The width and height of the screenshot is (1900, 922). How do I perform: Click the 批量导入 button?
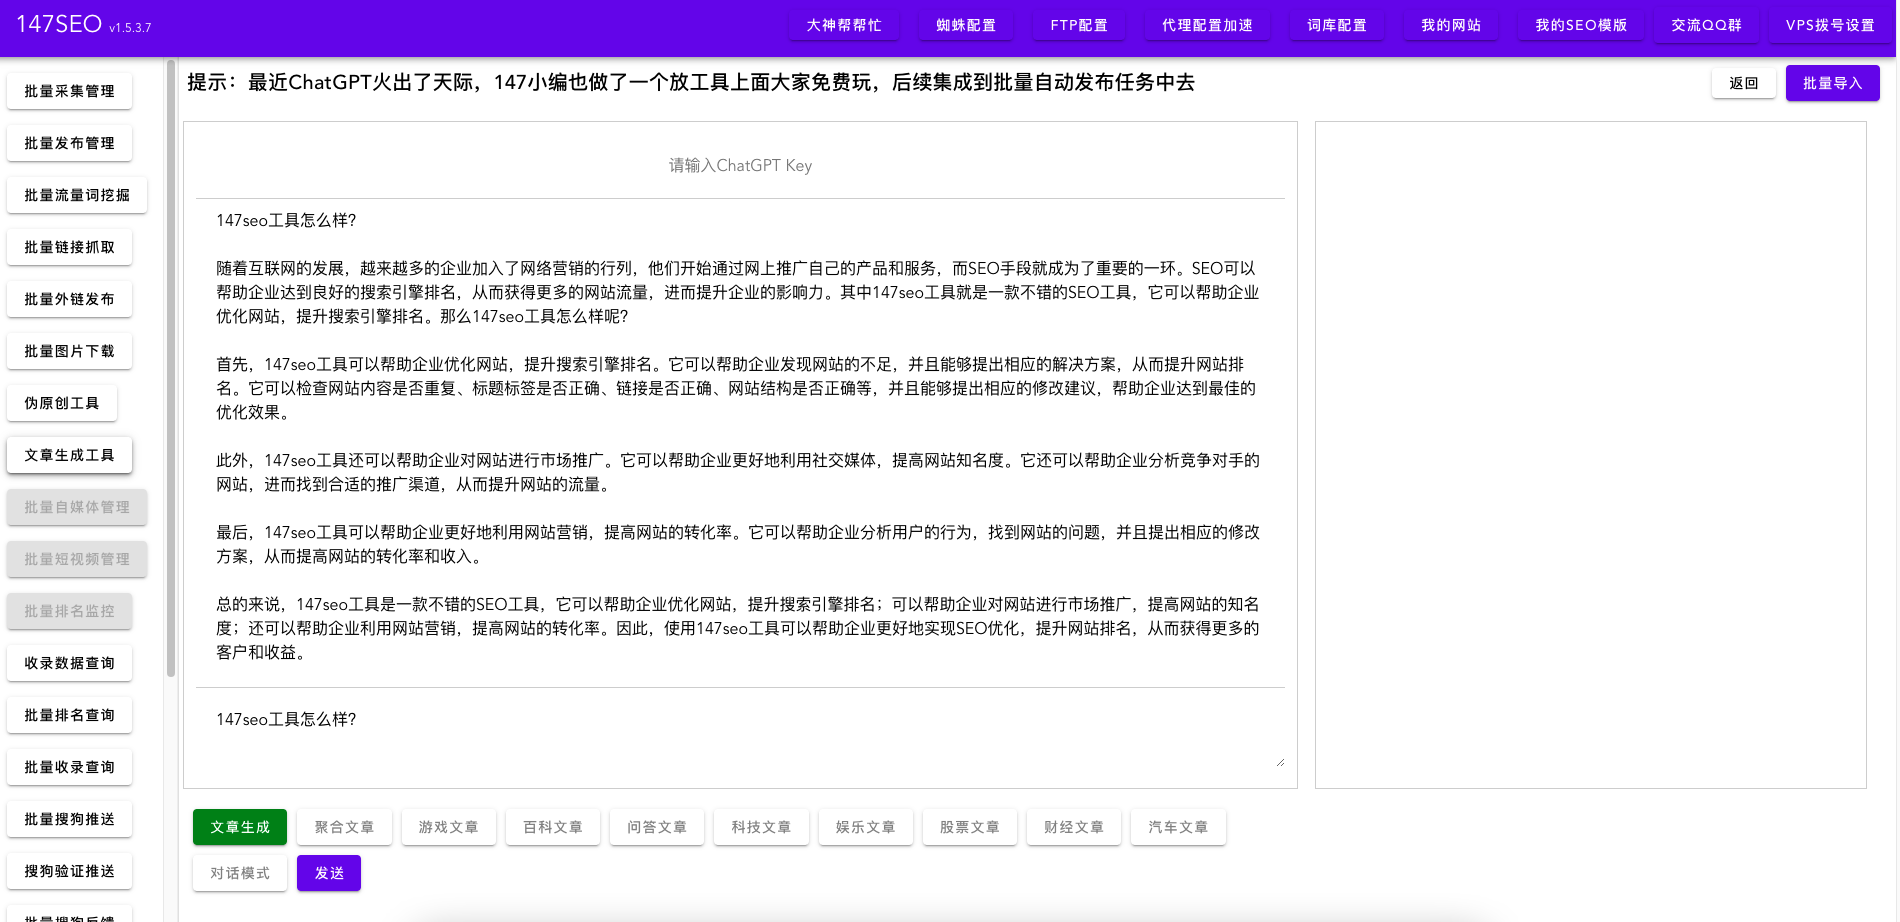(x=1832, y=83)
